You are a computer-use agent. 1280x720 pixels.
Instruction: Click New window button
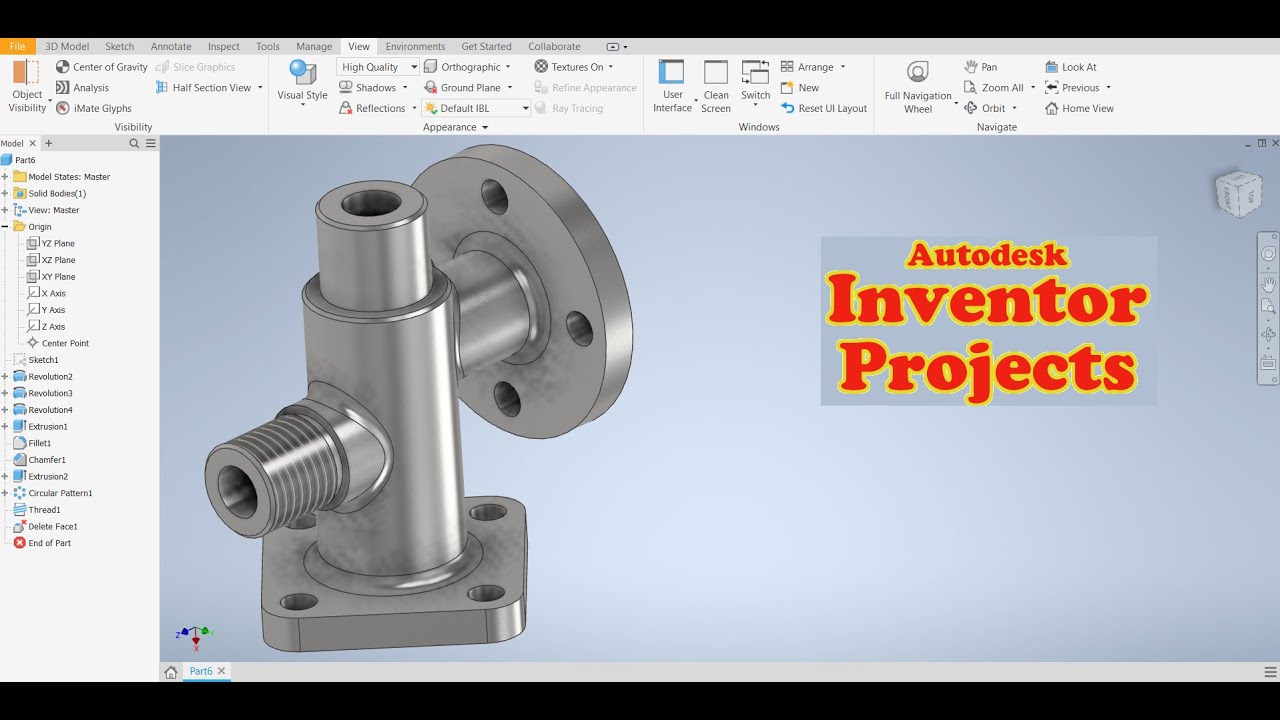click(800, 88)
